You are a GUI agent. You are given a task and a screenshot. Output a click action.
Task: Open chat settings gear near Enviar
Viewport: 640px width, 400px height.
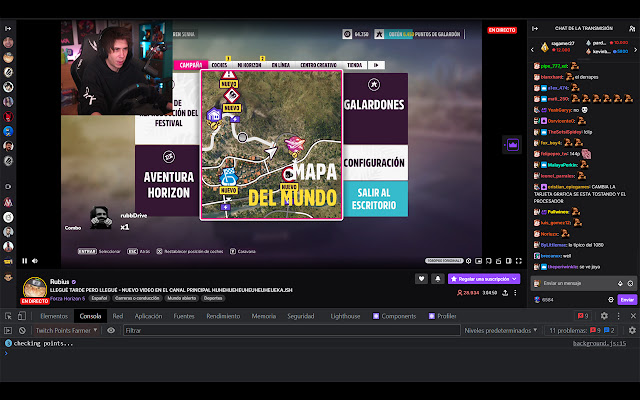click(x=611, y=300)
